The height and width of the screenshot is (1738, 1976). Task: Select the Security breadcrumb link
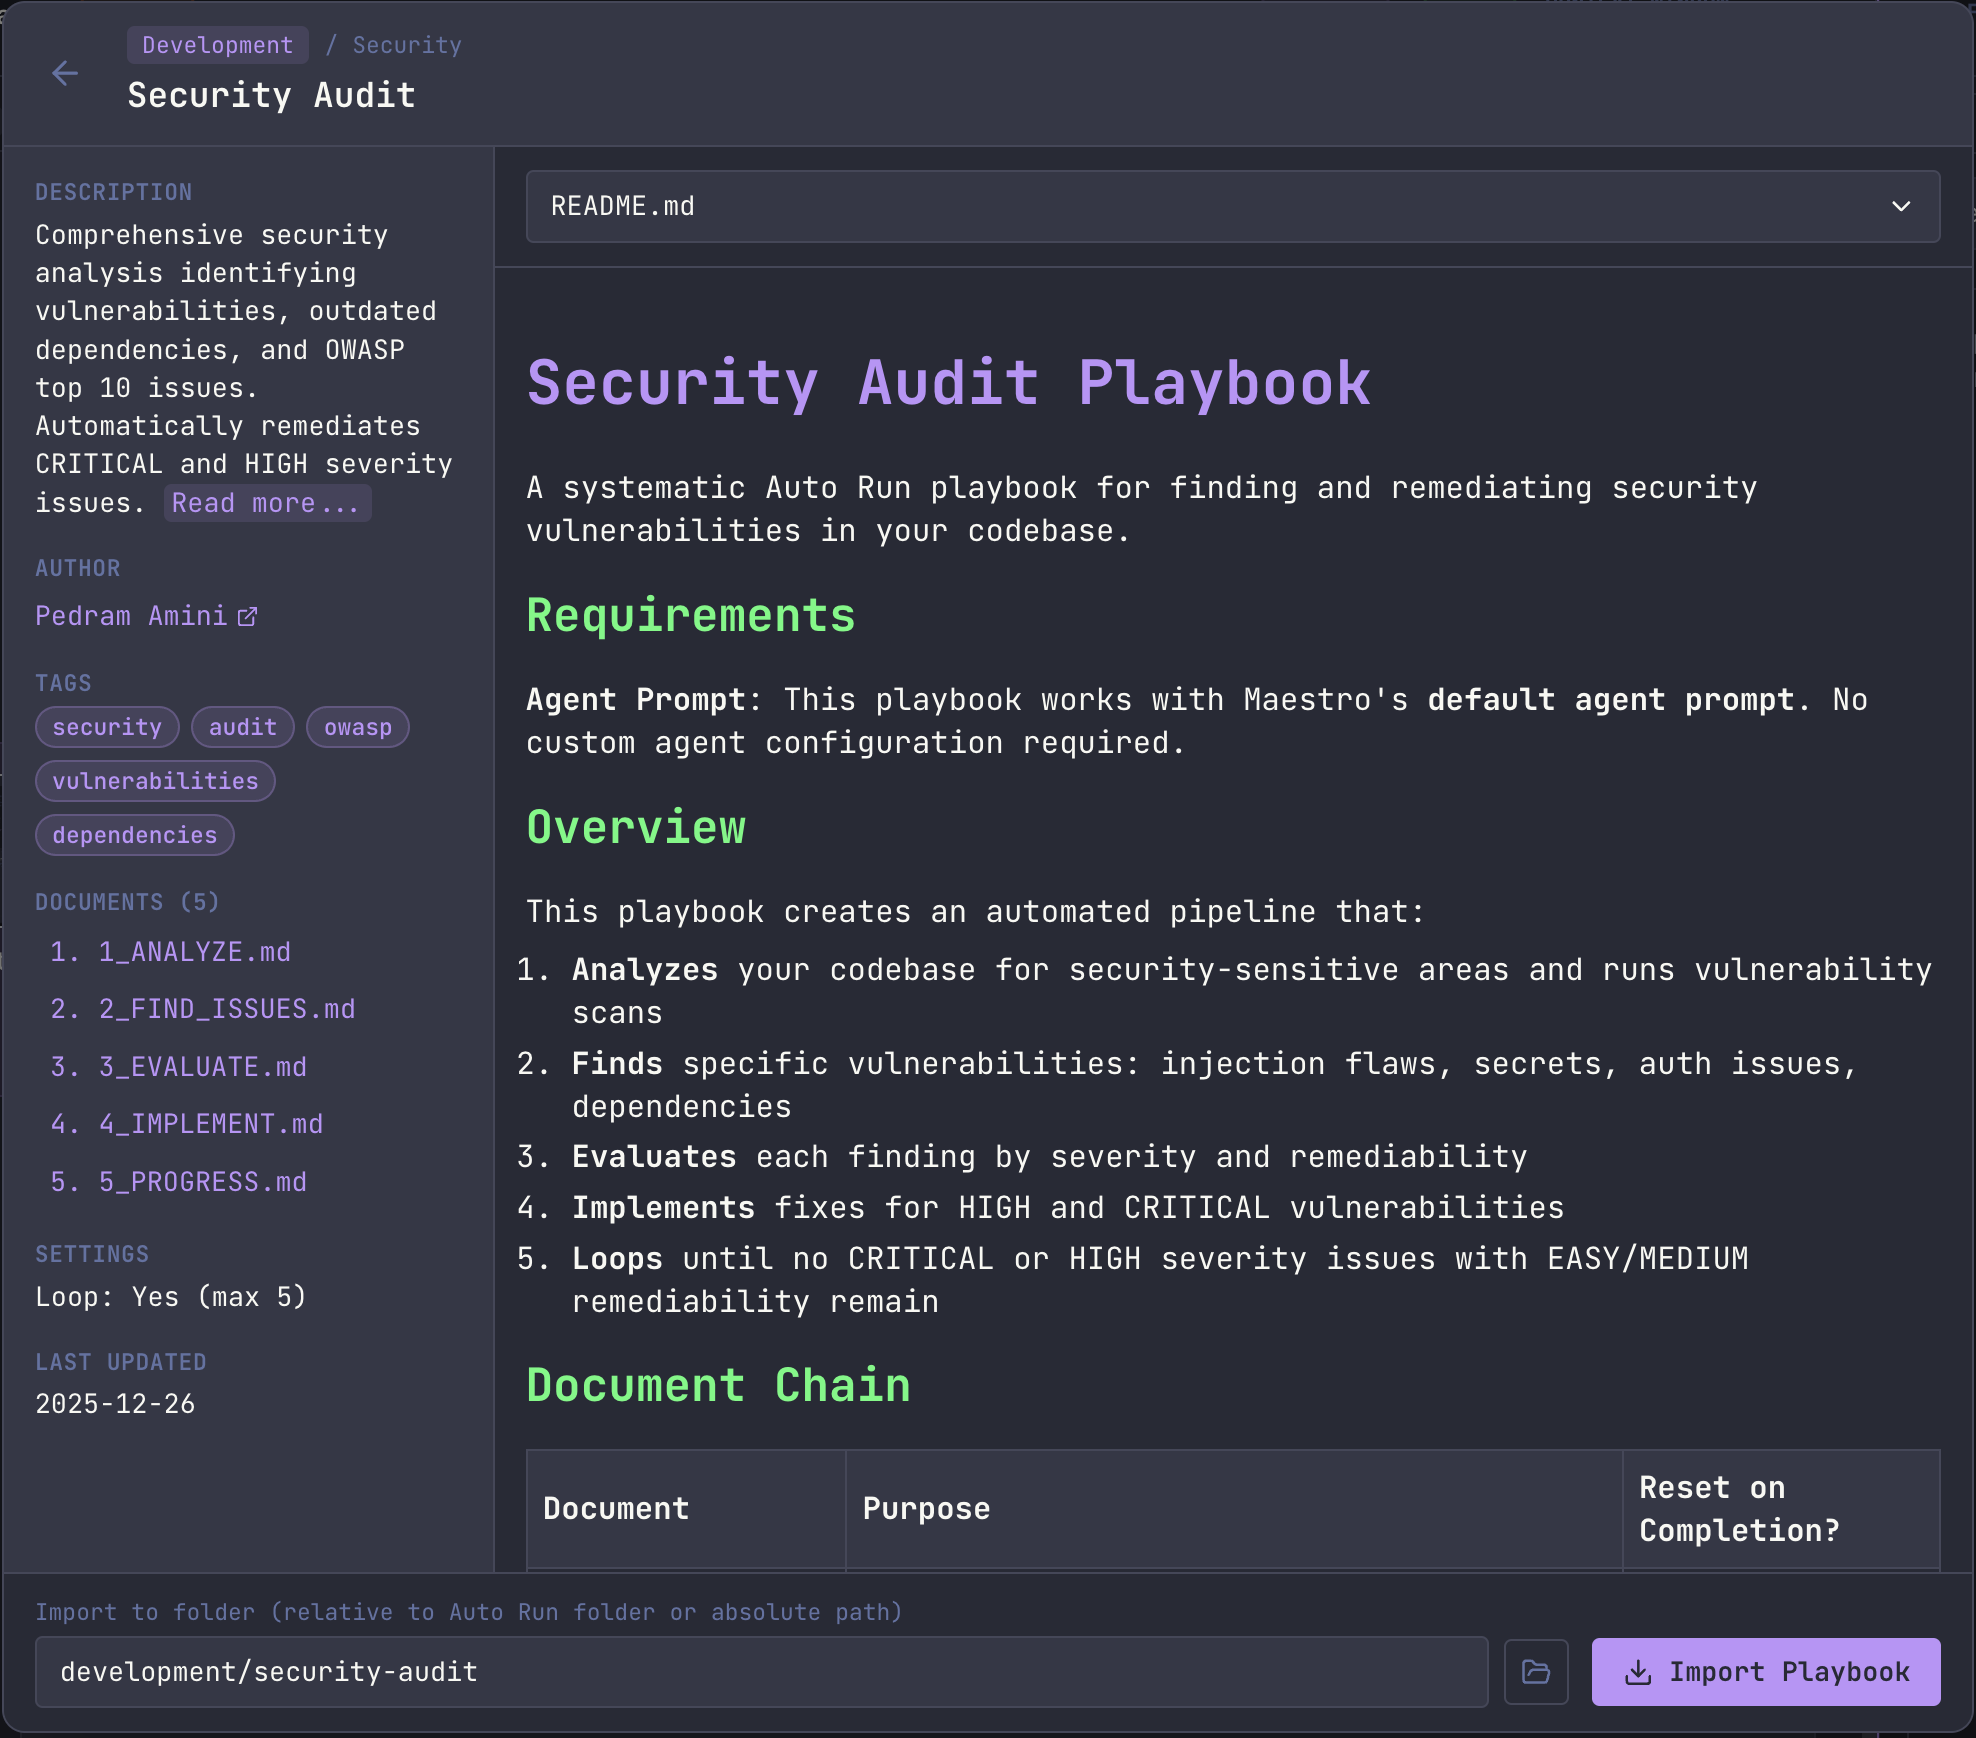pos(406,44)
